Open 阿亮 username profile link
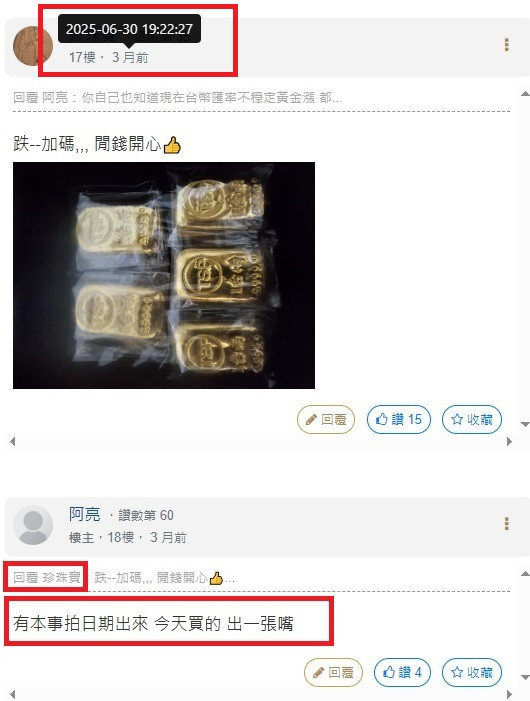The height and width of the screenshot is (701, 530). pyautogui.click(x=84, y=515)
